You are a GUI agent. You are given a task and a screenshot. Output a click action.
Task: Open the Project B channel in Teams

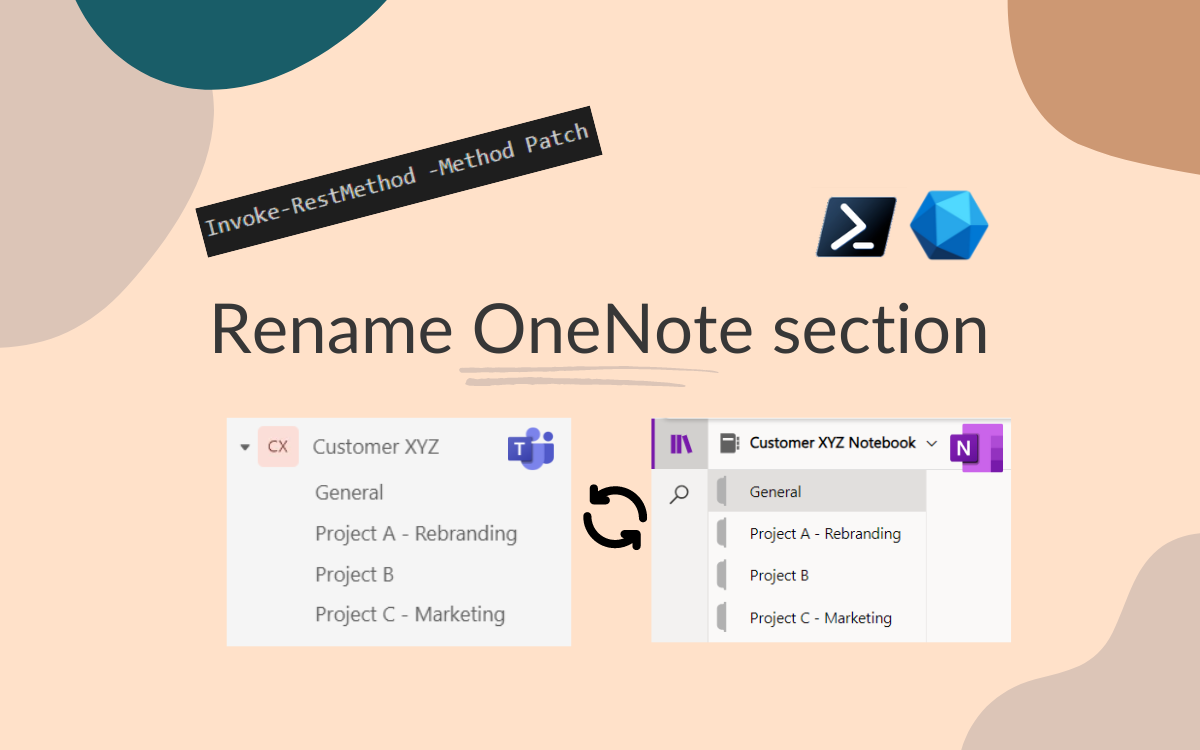(x=354, y=574)
